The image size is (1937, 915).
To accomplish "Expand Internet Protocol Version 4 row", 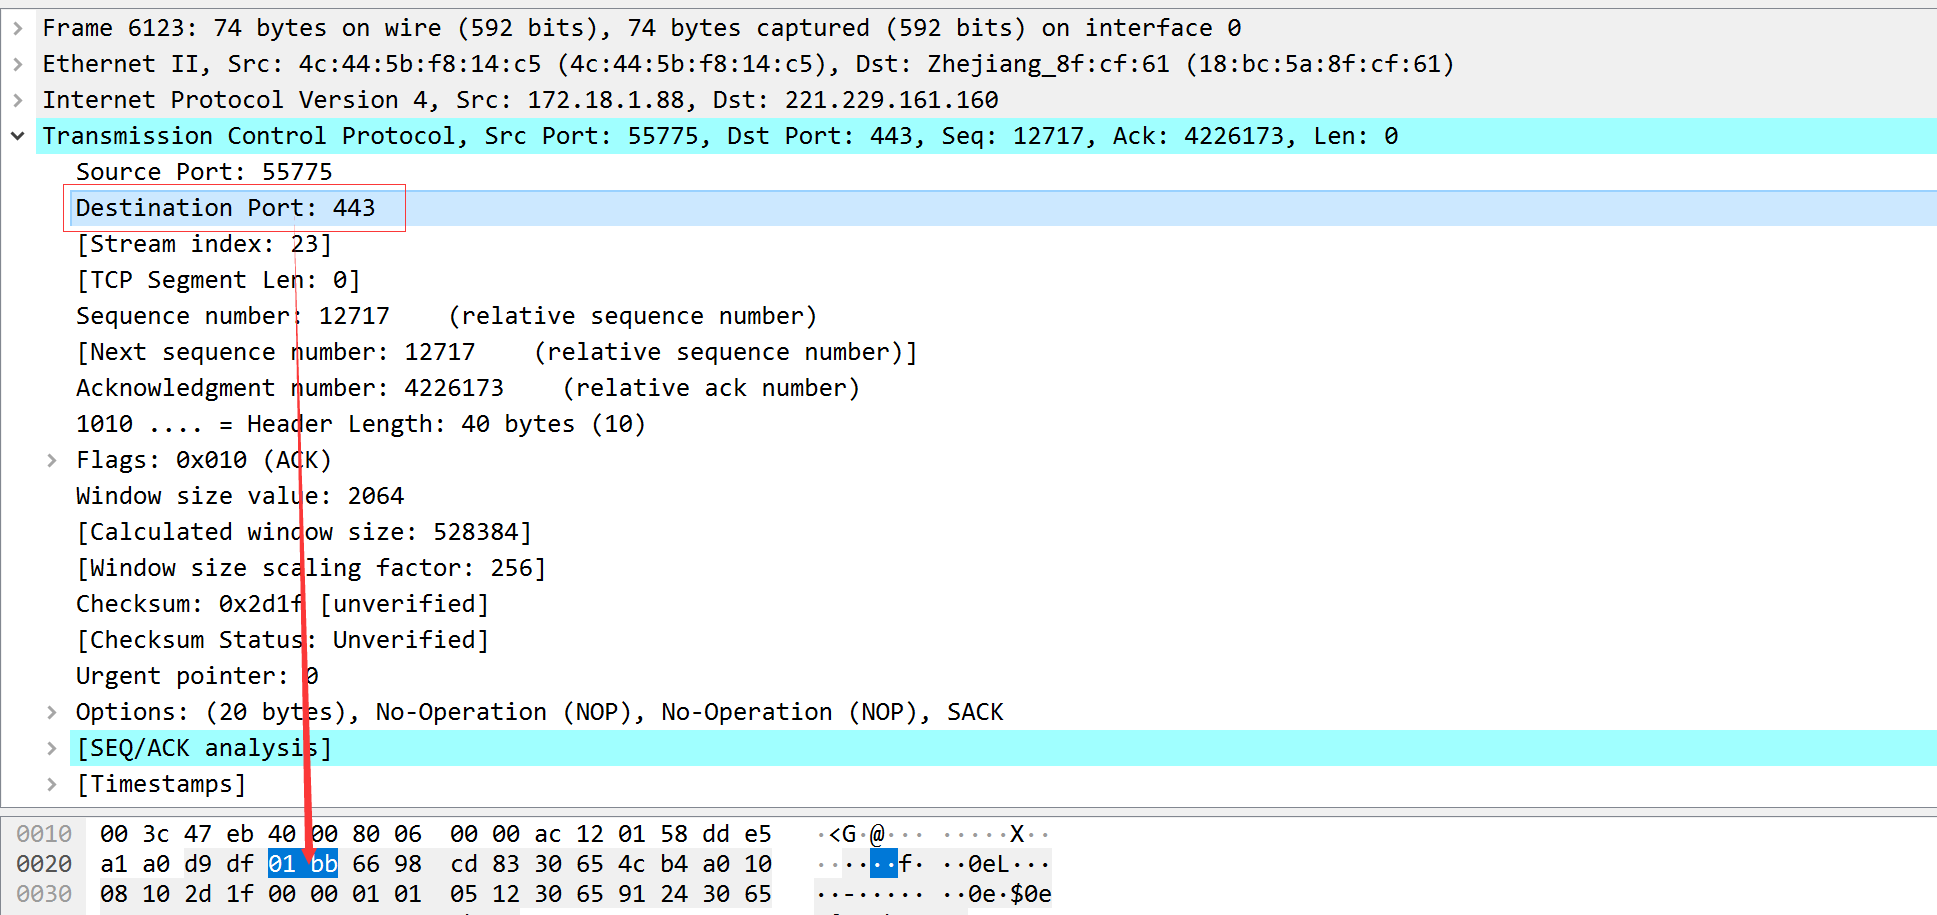I will pyautogui.click(x=18, y=100).
